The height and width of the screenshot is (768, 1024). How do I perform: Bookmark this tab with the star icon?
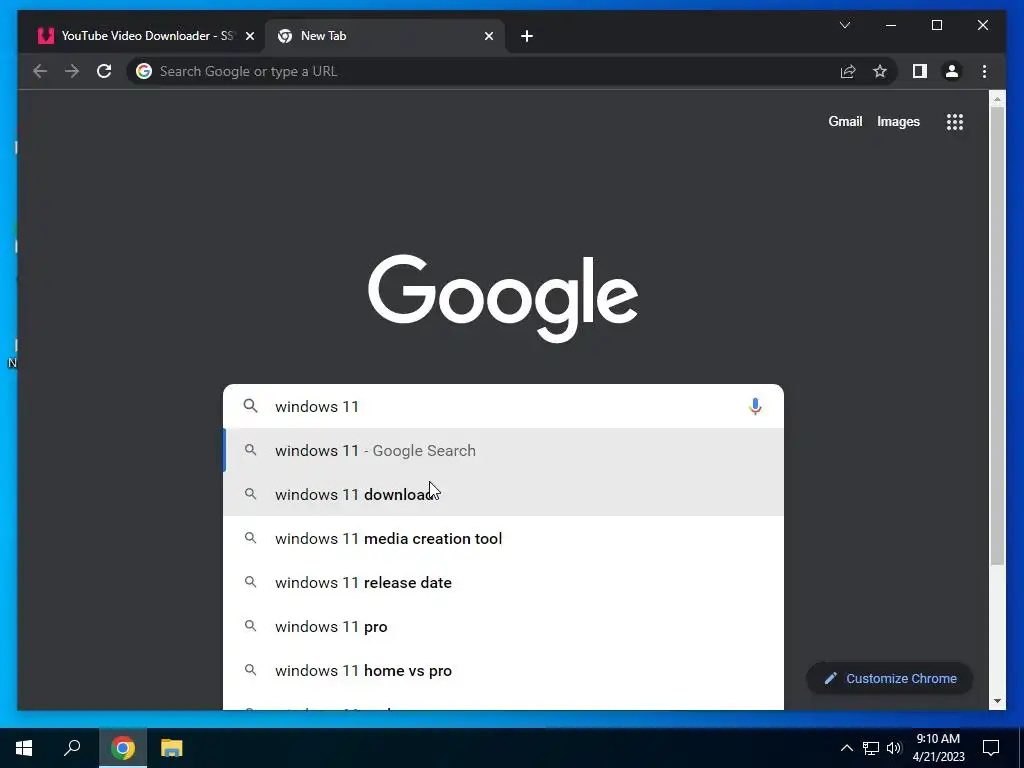point(880,71)
